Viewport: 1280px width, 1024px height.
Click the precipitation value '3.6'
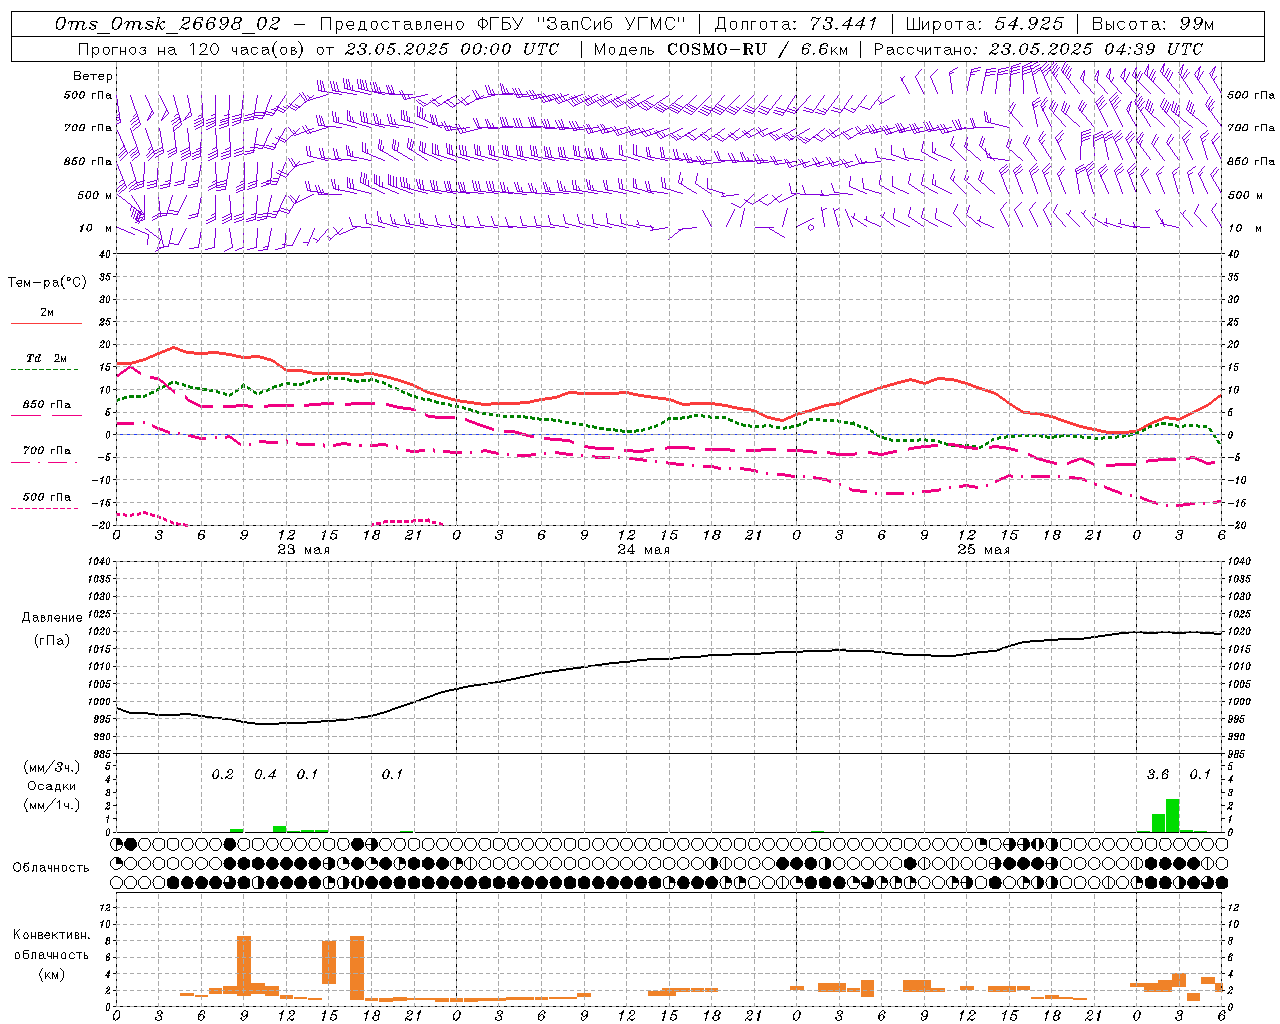tap(1158, 775)
